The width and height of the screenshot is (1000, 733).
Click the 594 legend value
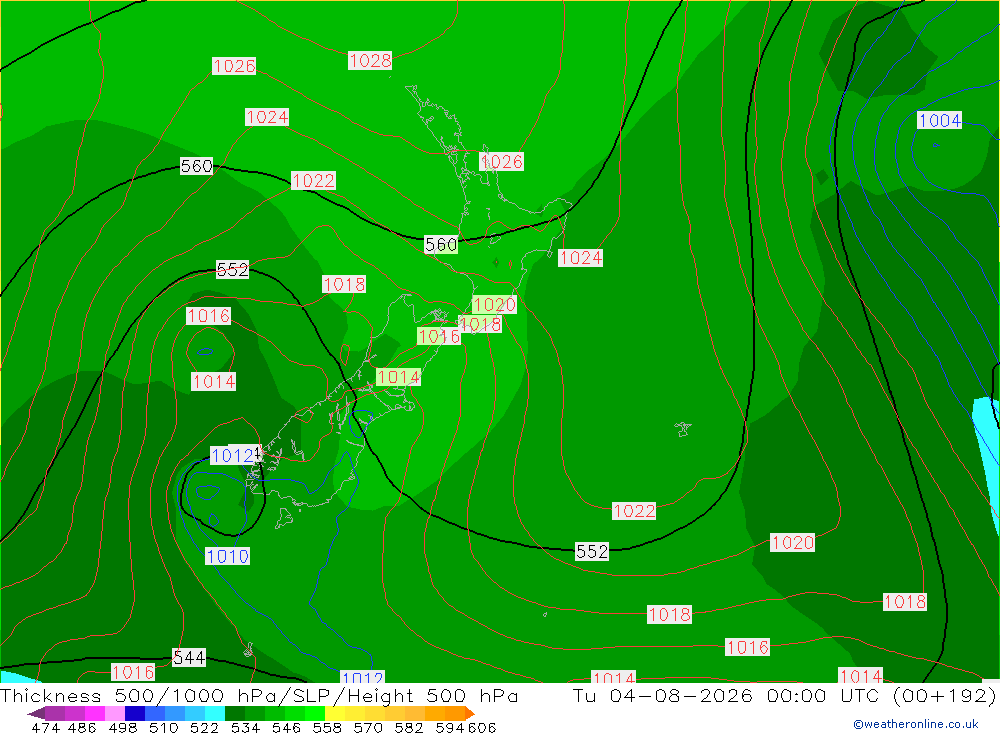click(x=450, y=727)
